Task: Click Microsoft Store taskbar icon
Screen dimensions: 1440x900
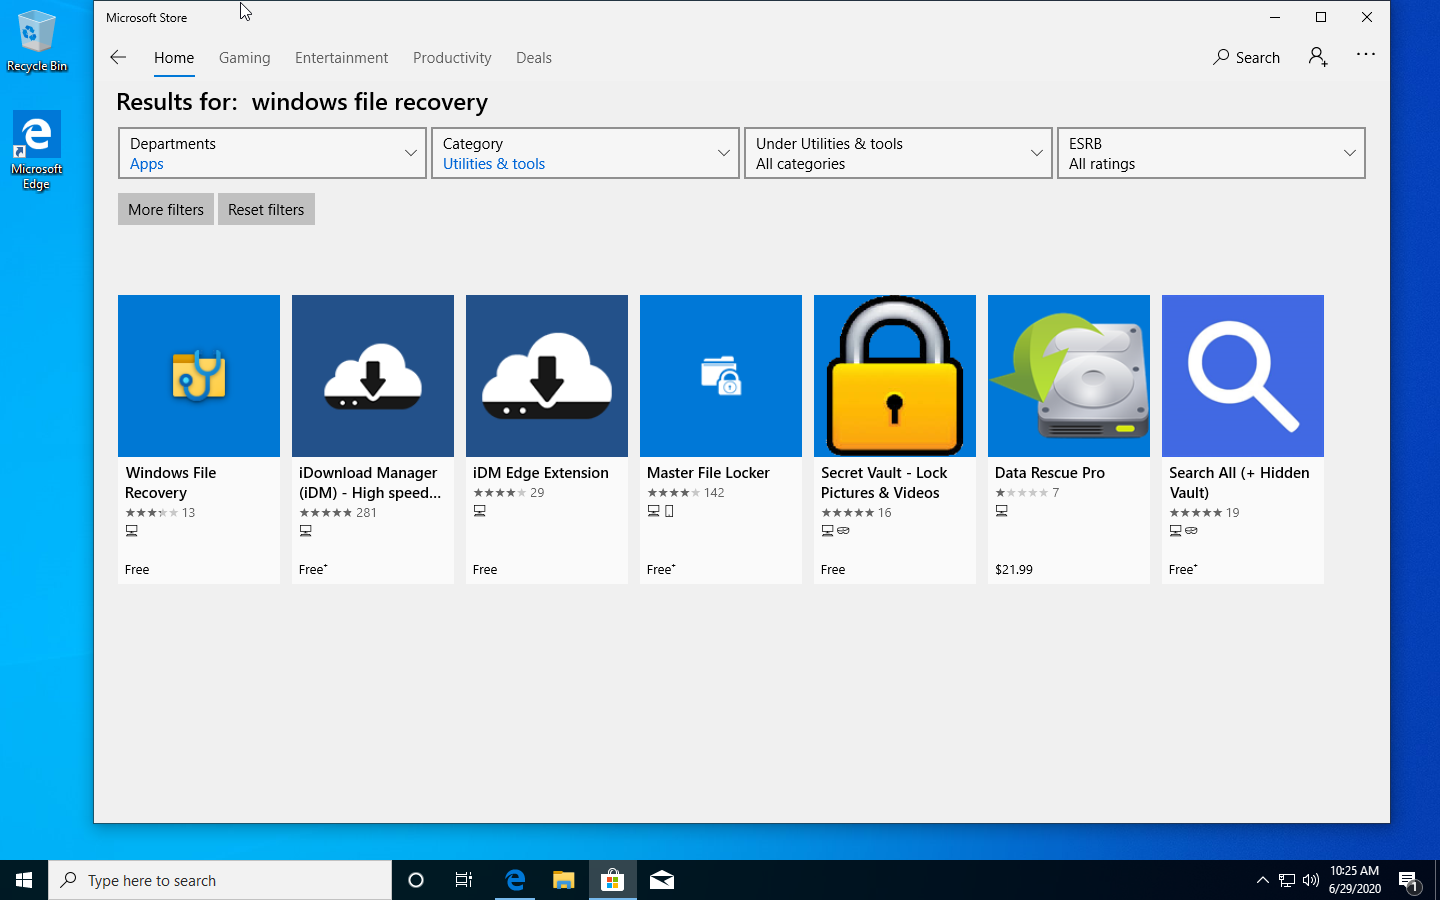Action: pos(612,880)
